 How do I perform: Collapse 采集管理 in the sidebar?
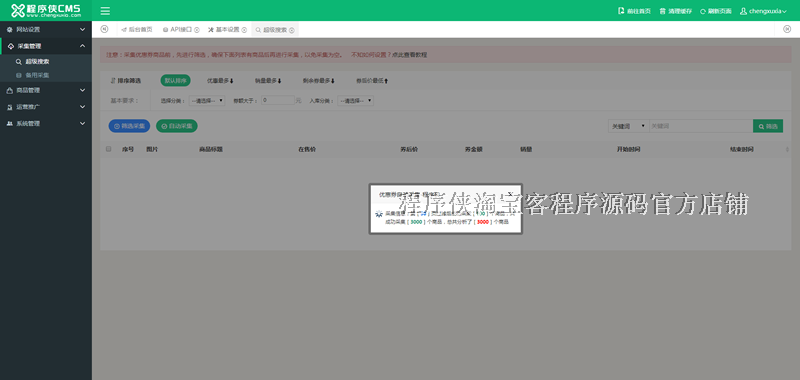[x=46, y=46]
